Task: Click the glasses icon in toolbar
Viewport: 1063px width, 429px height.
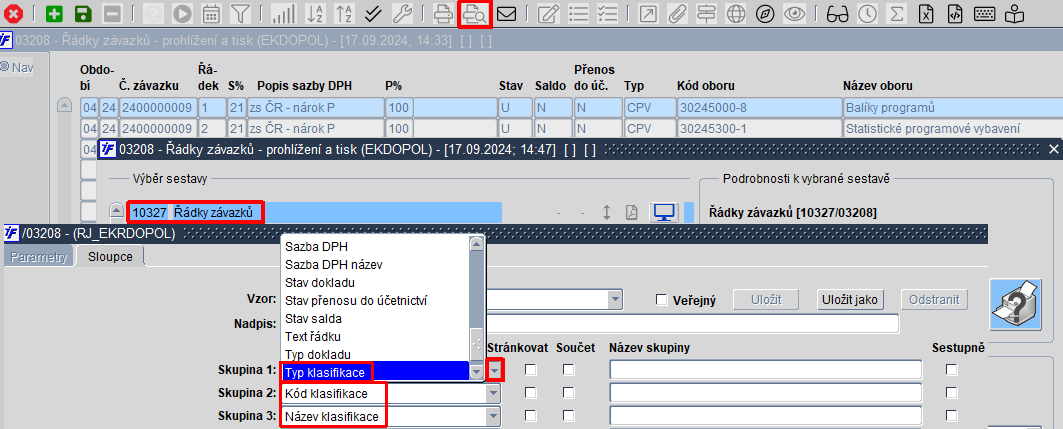Action: [837, 13]
